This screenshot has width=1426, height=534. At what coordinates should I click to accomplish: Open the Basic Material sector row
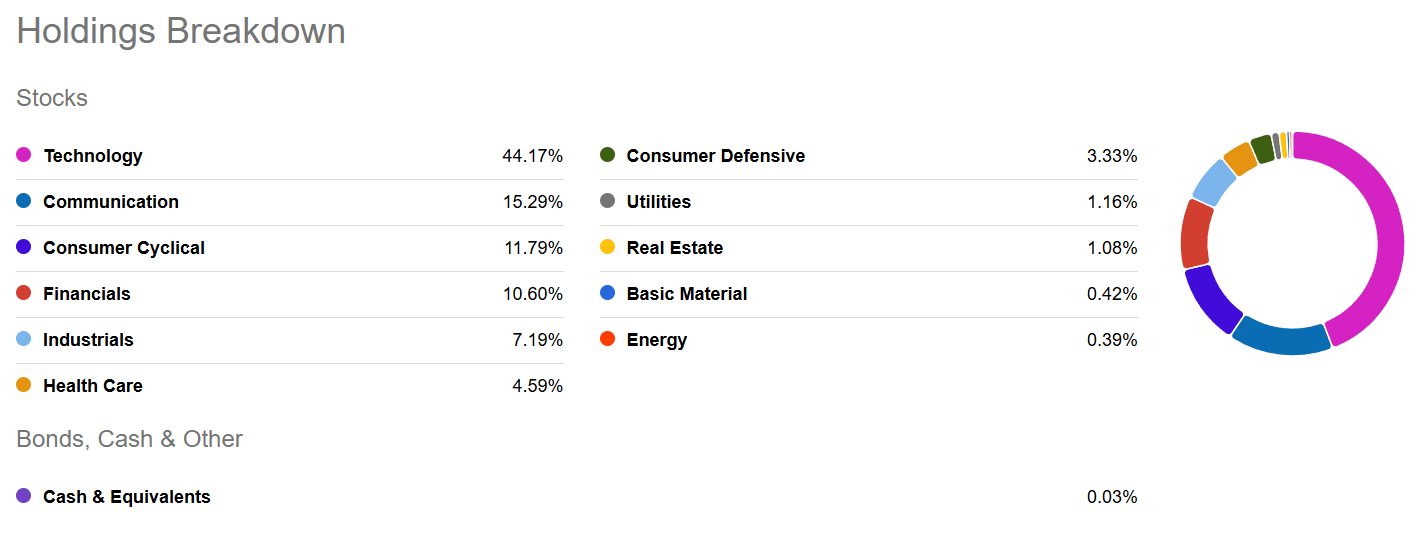[x=868, y=294]
